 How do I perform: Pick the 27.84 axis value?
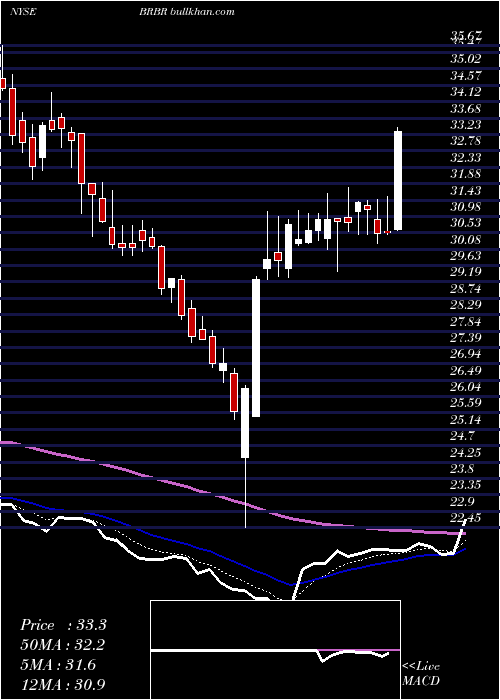click(x=465, y=322)
